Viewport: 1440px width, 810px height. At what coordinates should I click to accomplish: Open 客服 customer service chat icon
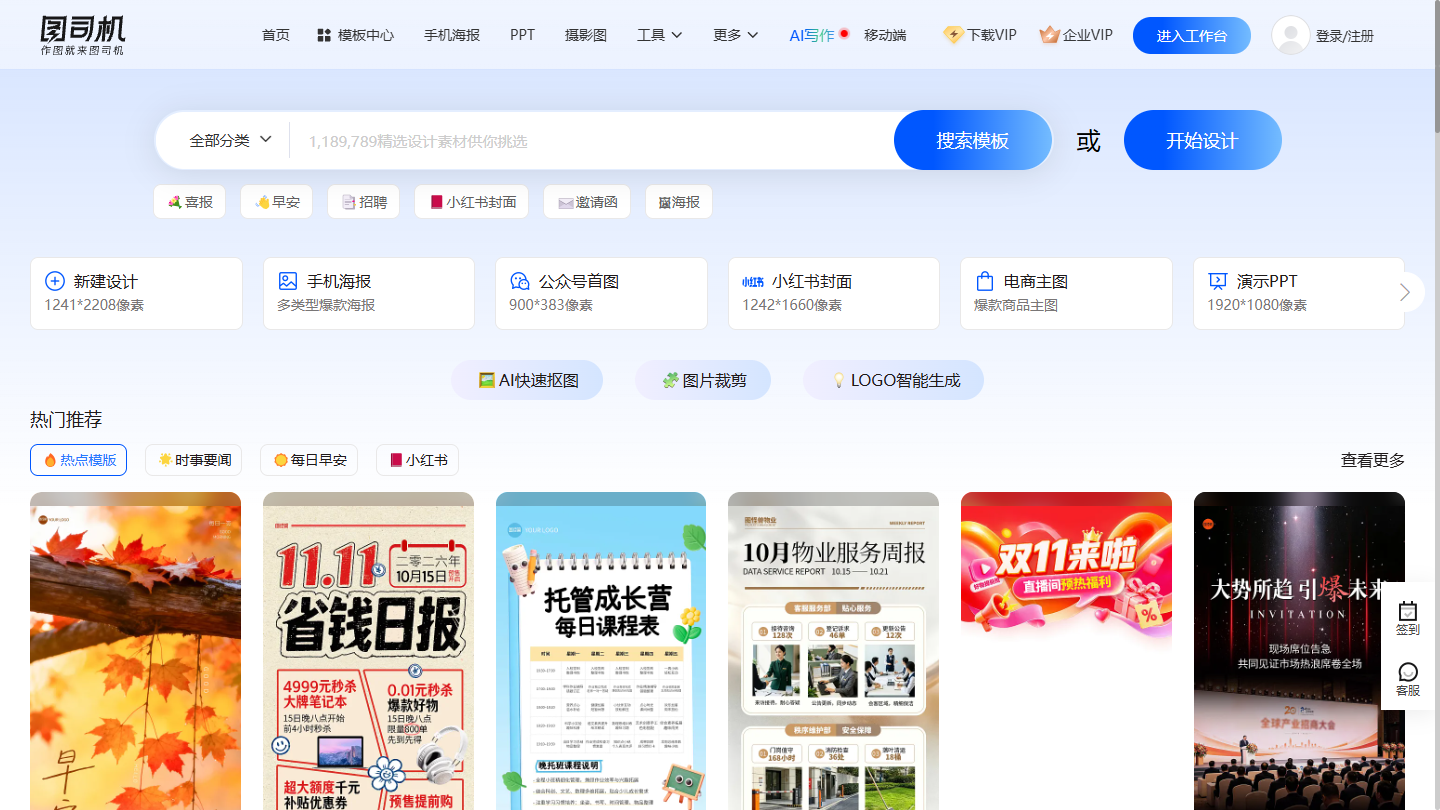point(1408,672)
